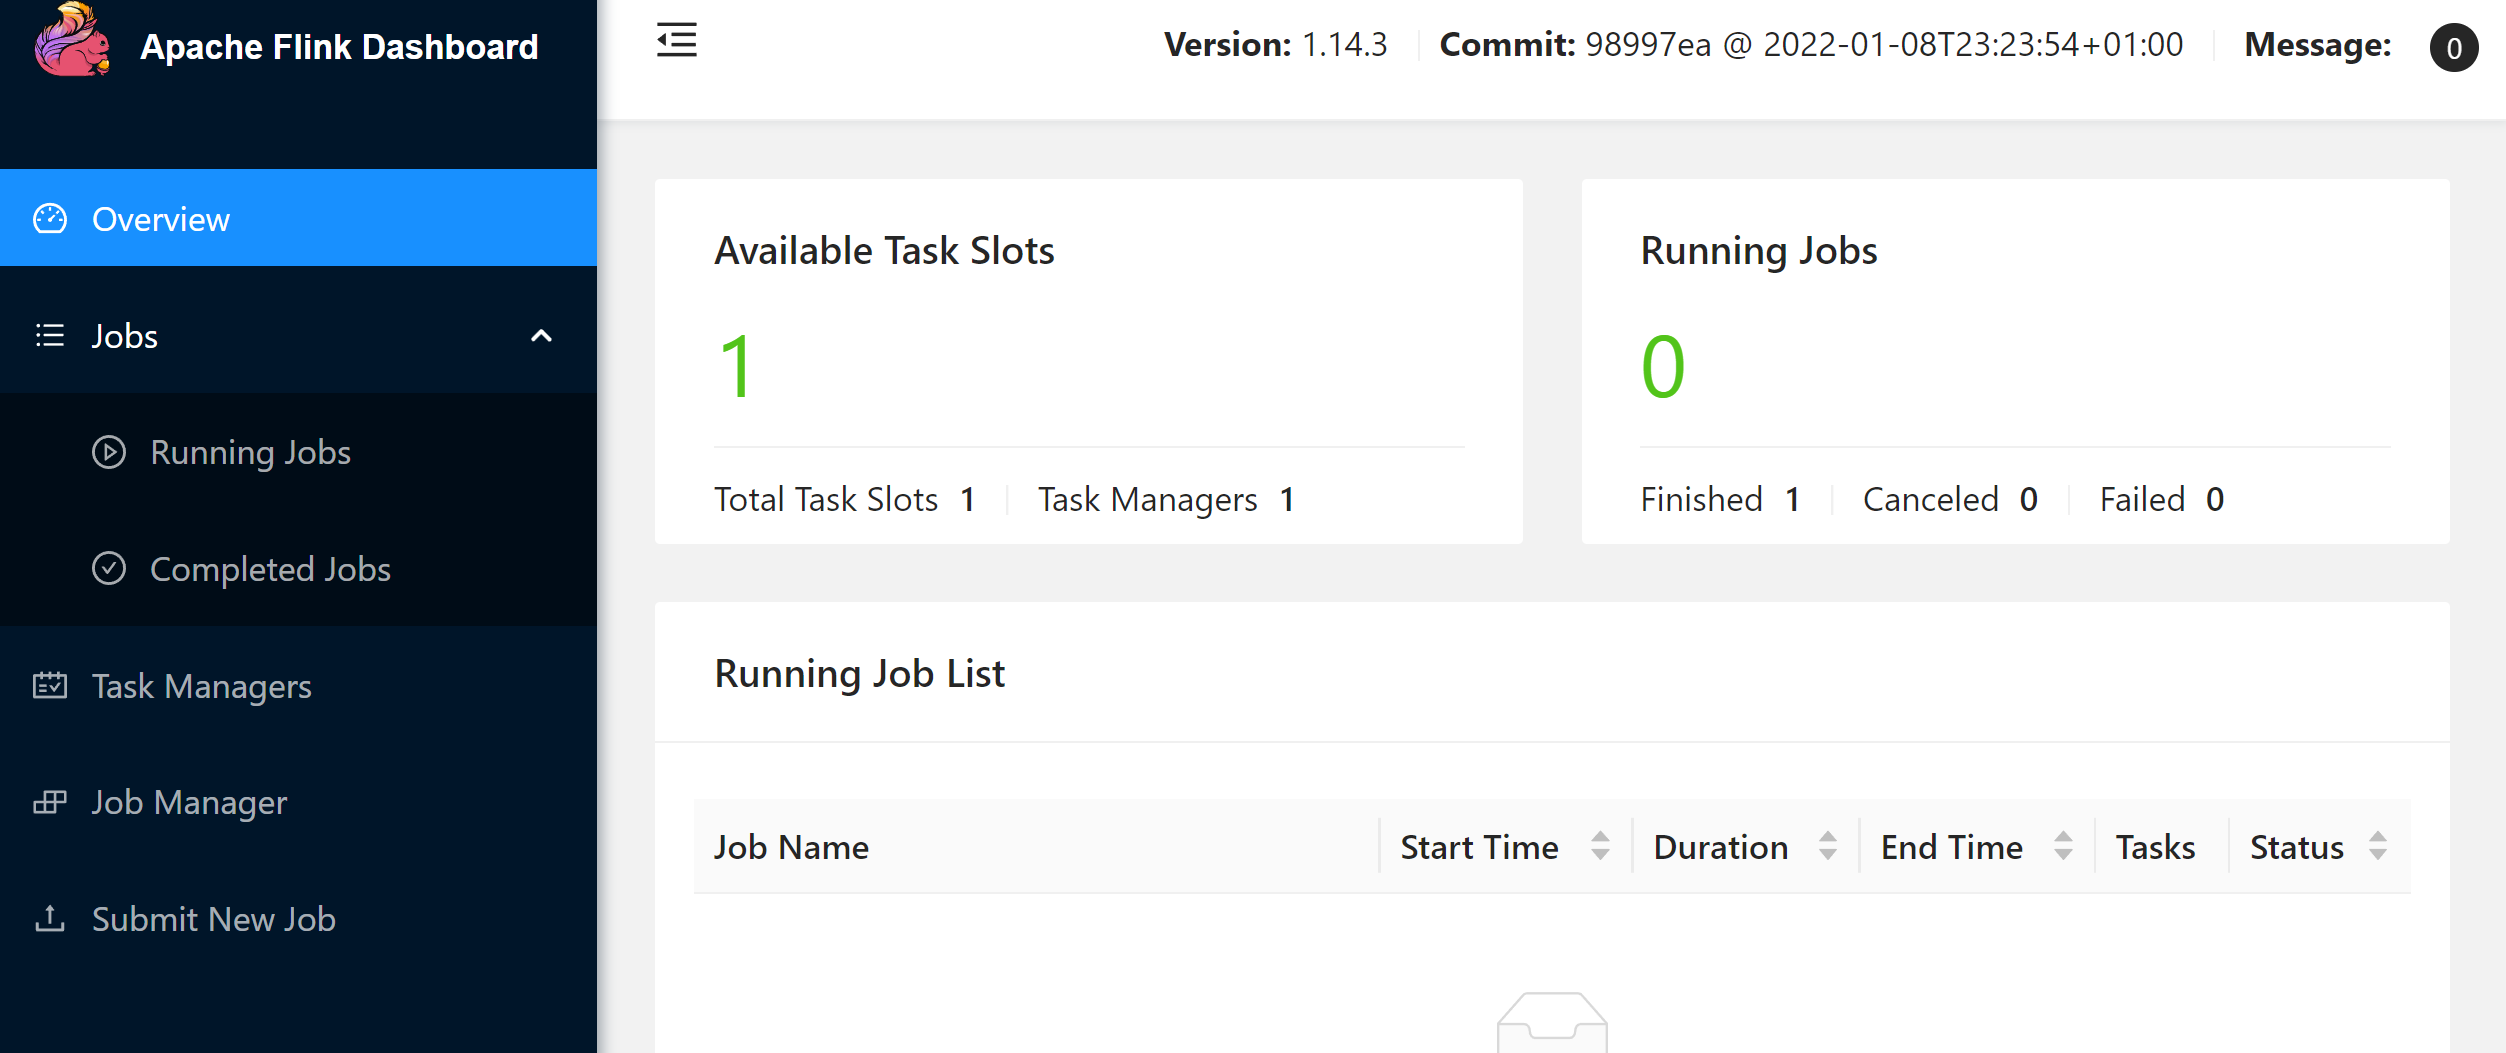Open the message count badge
Image resolution: width=2506 pixels, height=1053 pixels.
pos(2453,48)
